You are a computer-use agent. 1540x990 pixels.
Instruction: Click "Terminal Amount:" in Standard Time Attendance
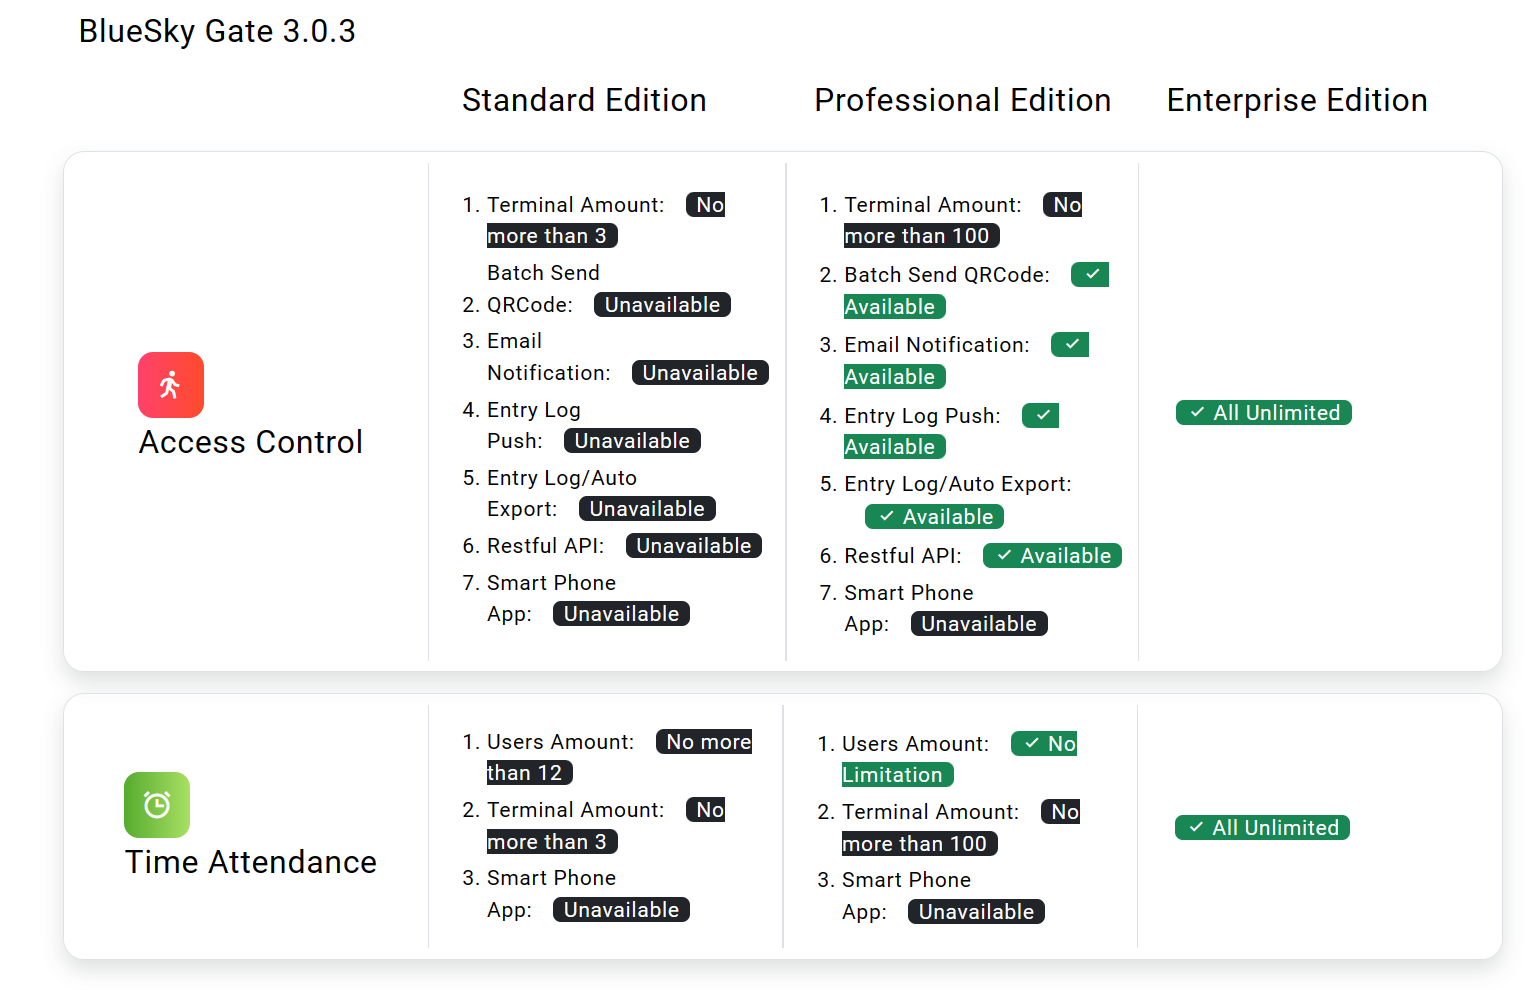[x=576, y=810]
